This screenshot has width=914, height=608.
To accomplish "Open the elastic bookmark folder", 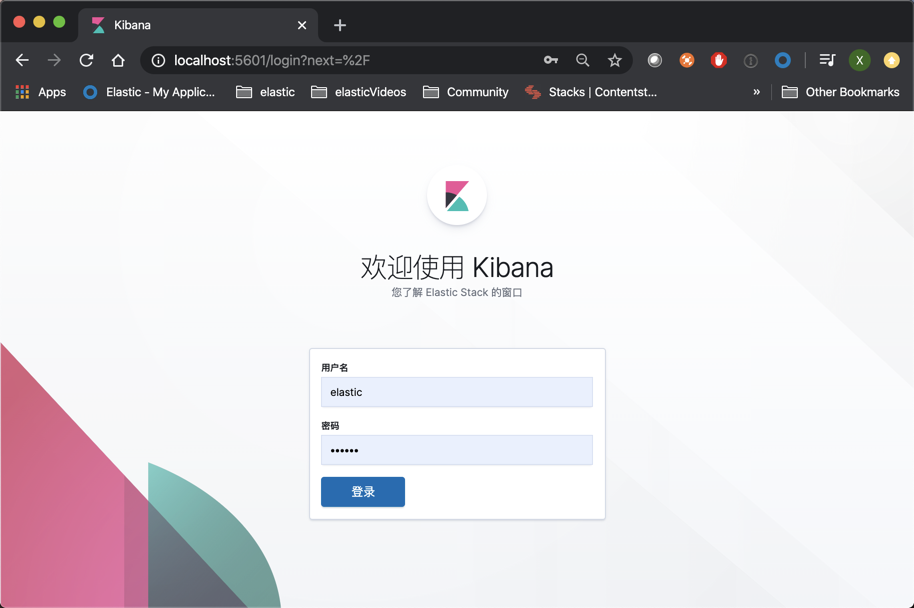I will [x=265, y=92].
